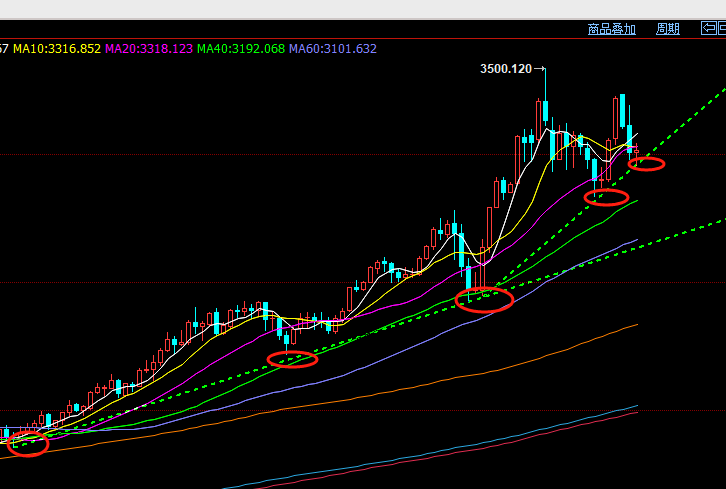Image resolution: width=726 pixels, height=489 pixels.
Task: Select the largest red ellipse in the chart middle
Action: 485,298
